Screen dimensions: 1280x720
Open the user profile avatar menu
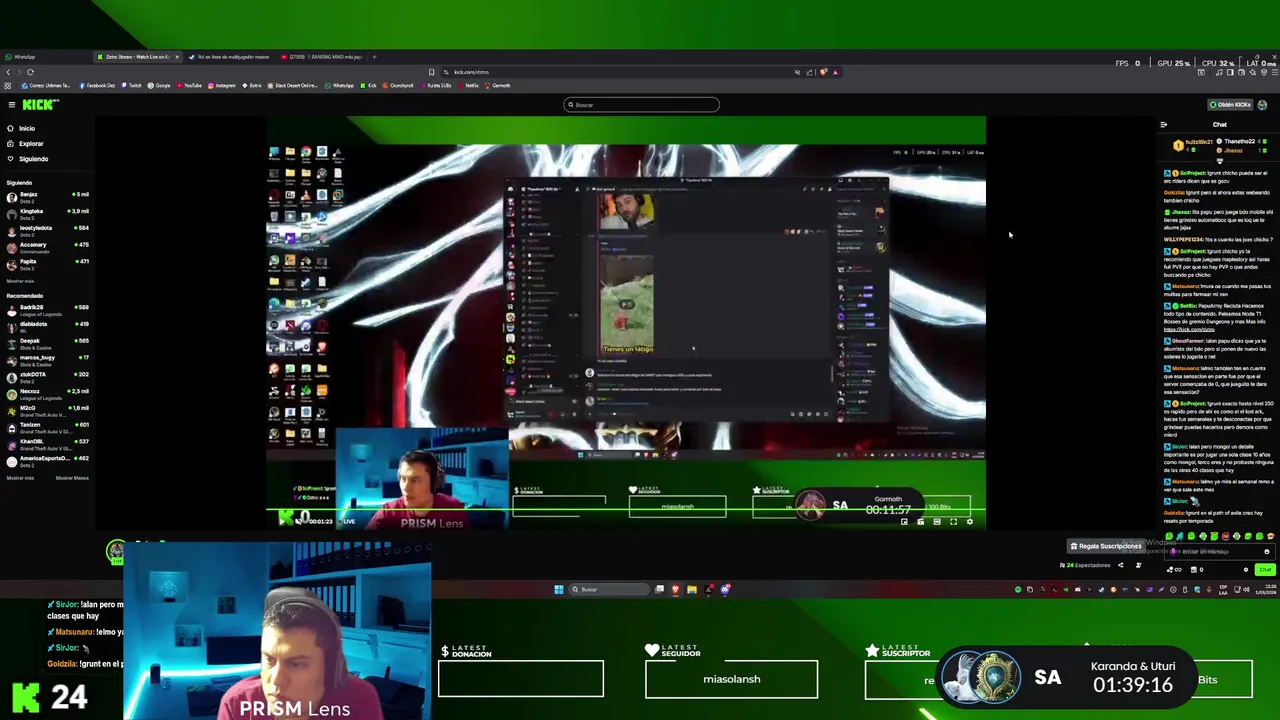tap(1262, 104)
